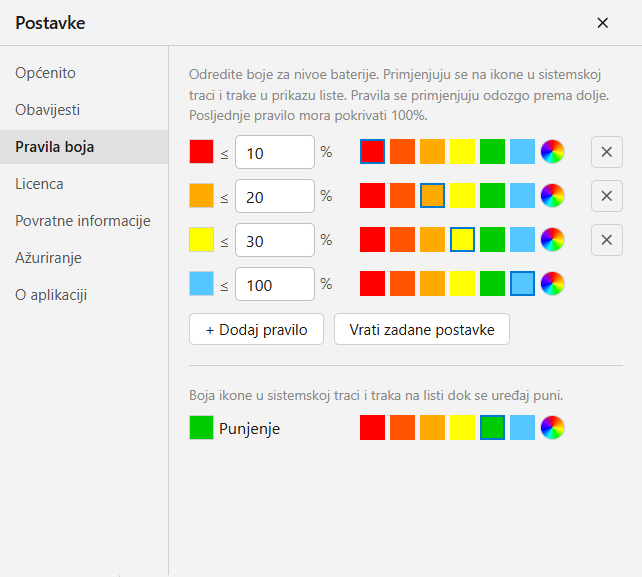Delete the 30% color rule

tap(607, 240)
